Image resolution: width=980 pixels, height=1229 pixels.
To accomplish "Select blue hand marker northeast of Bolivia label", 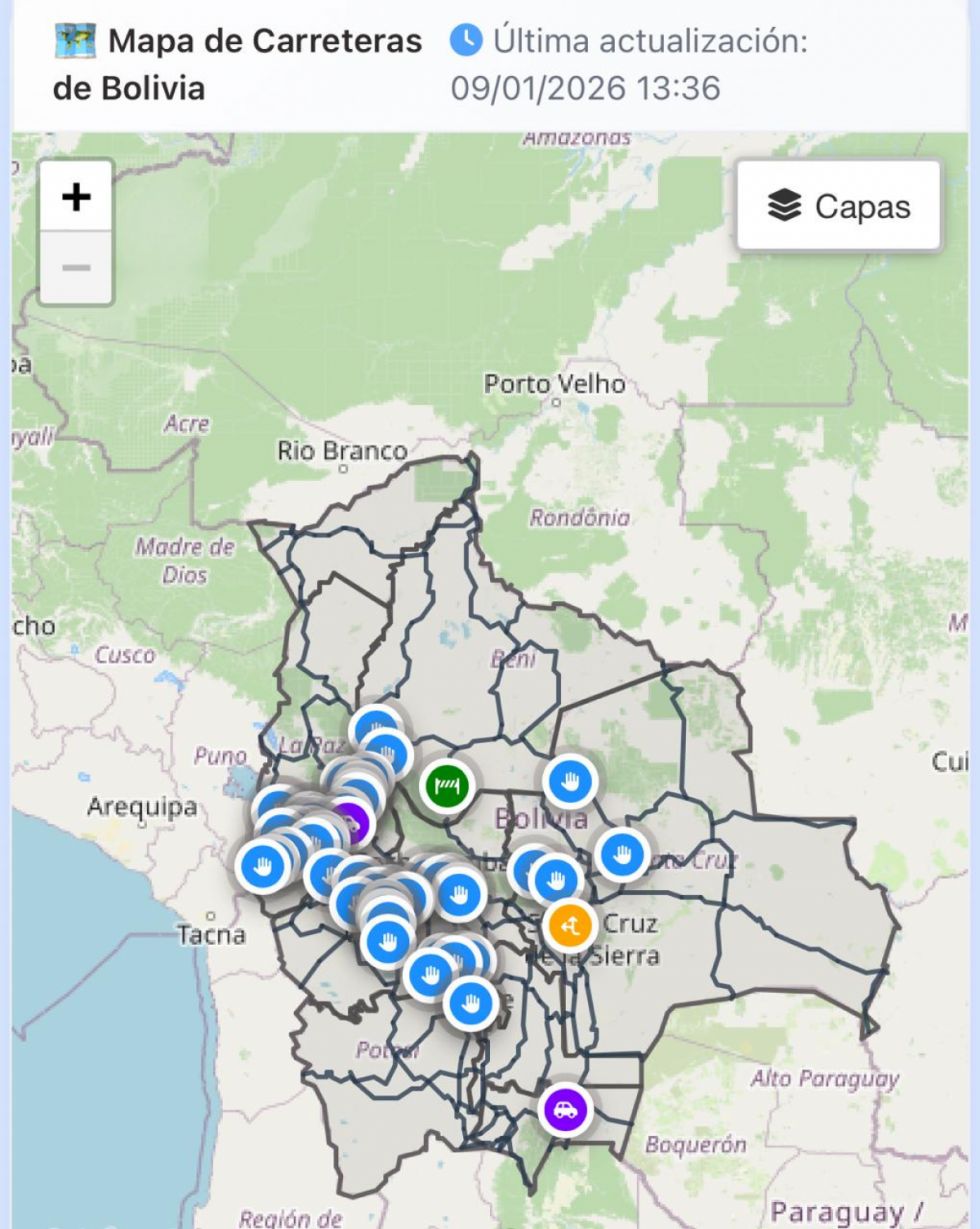I will coord(570,781).
